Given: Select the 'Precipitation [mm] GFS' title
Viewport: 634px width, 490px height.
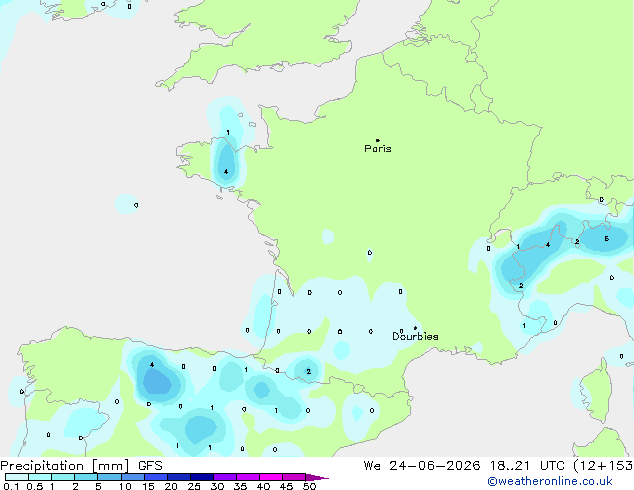Looking at the screenshot, I should tap(81, 466).
